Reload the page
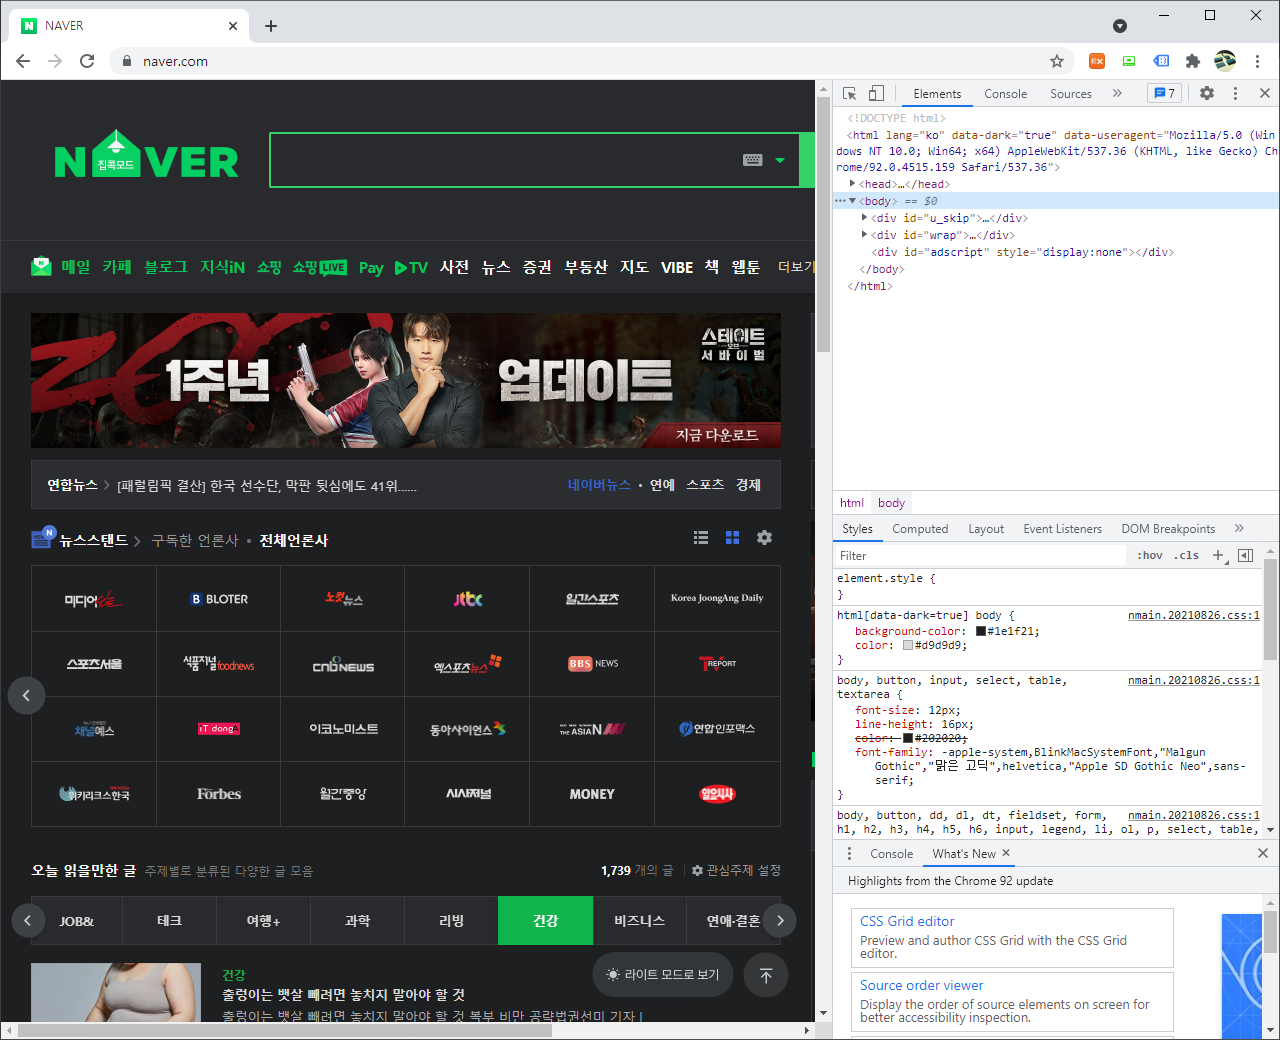 point(87,61)
